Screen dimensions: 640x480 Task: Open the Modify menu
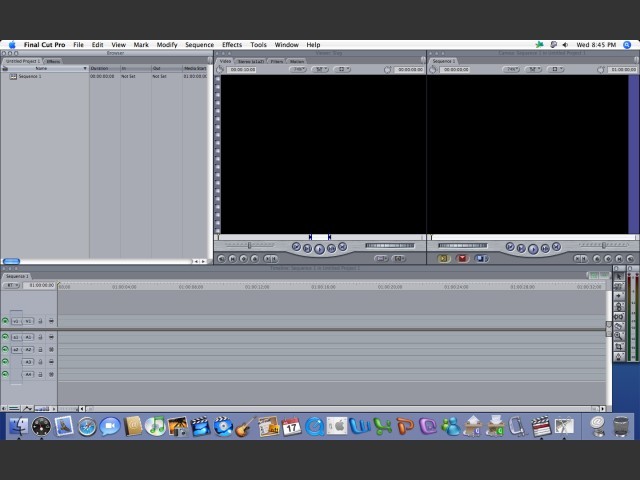pos(167,45)
